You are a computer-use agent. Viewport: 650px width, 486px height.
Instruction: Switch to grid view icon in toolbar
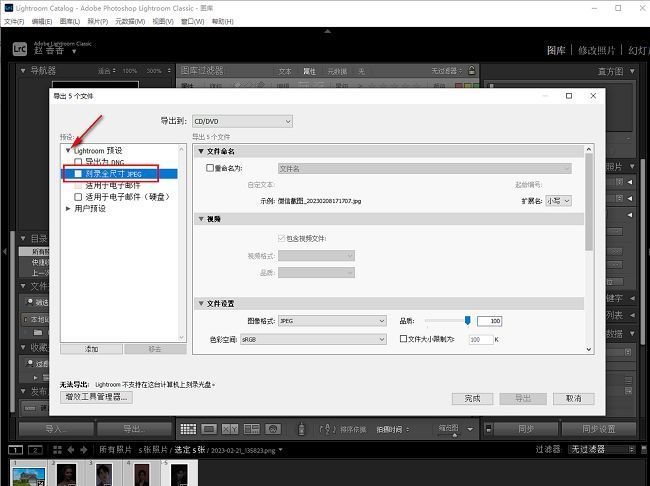pyautogui.click(x=187, y=429)
